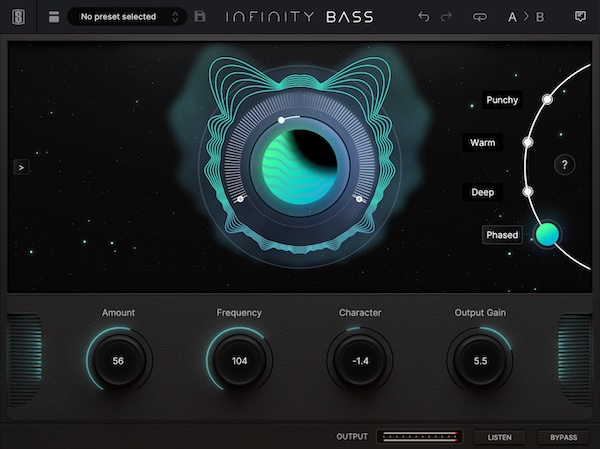
Task: Click the Output Gain label text
Action: coord(480,313)
